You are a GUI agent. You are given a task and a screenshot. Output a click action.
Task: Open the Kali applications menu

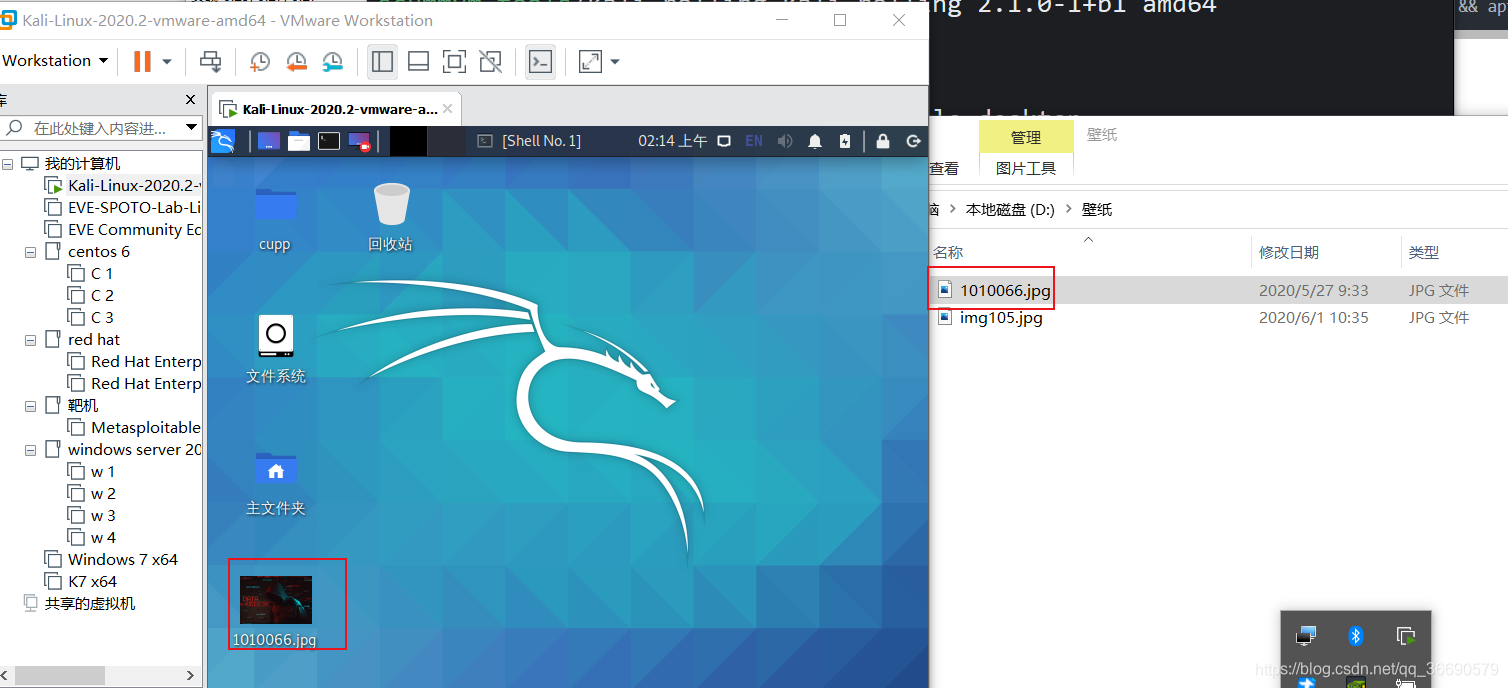[223, 140]
